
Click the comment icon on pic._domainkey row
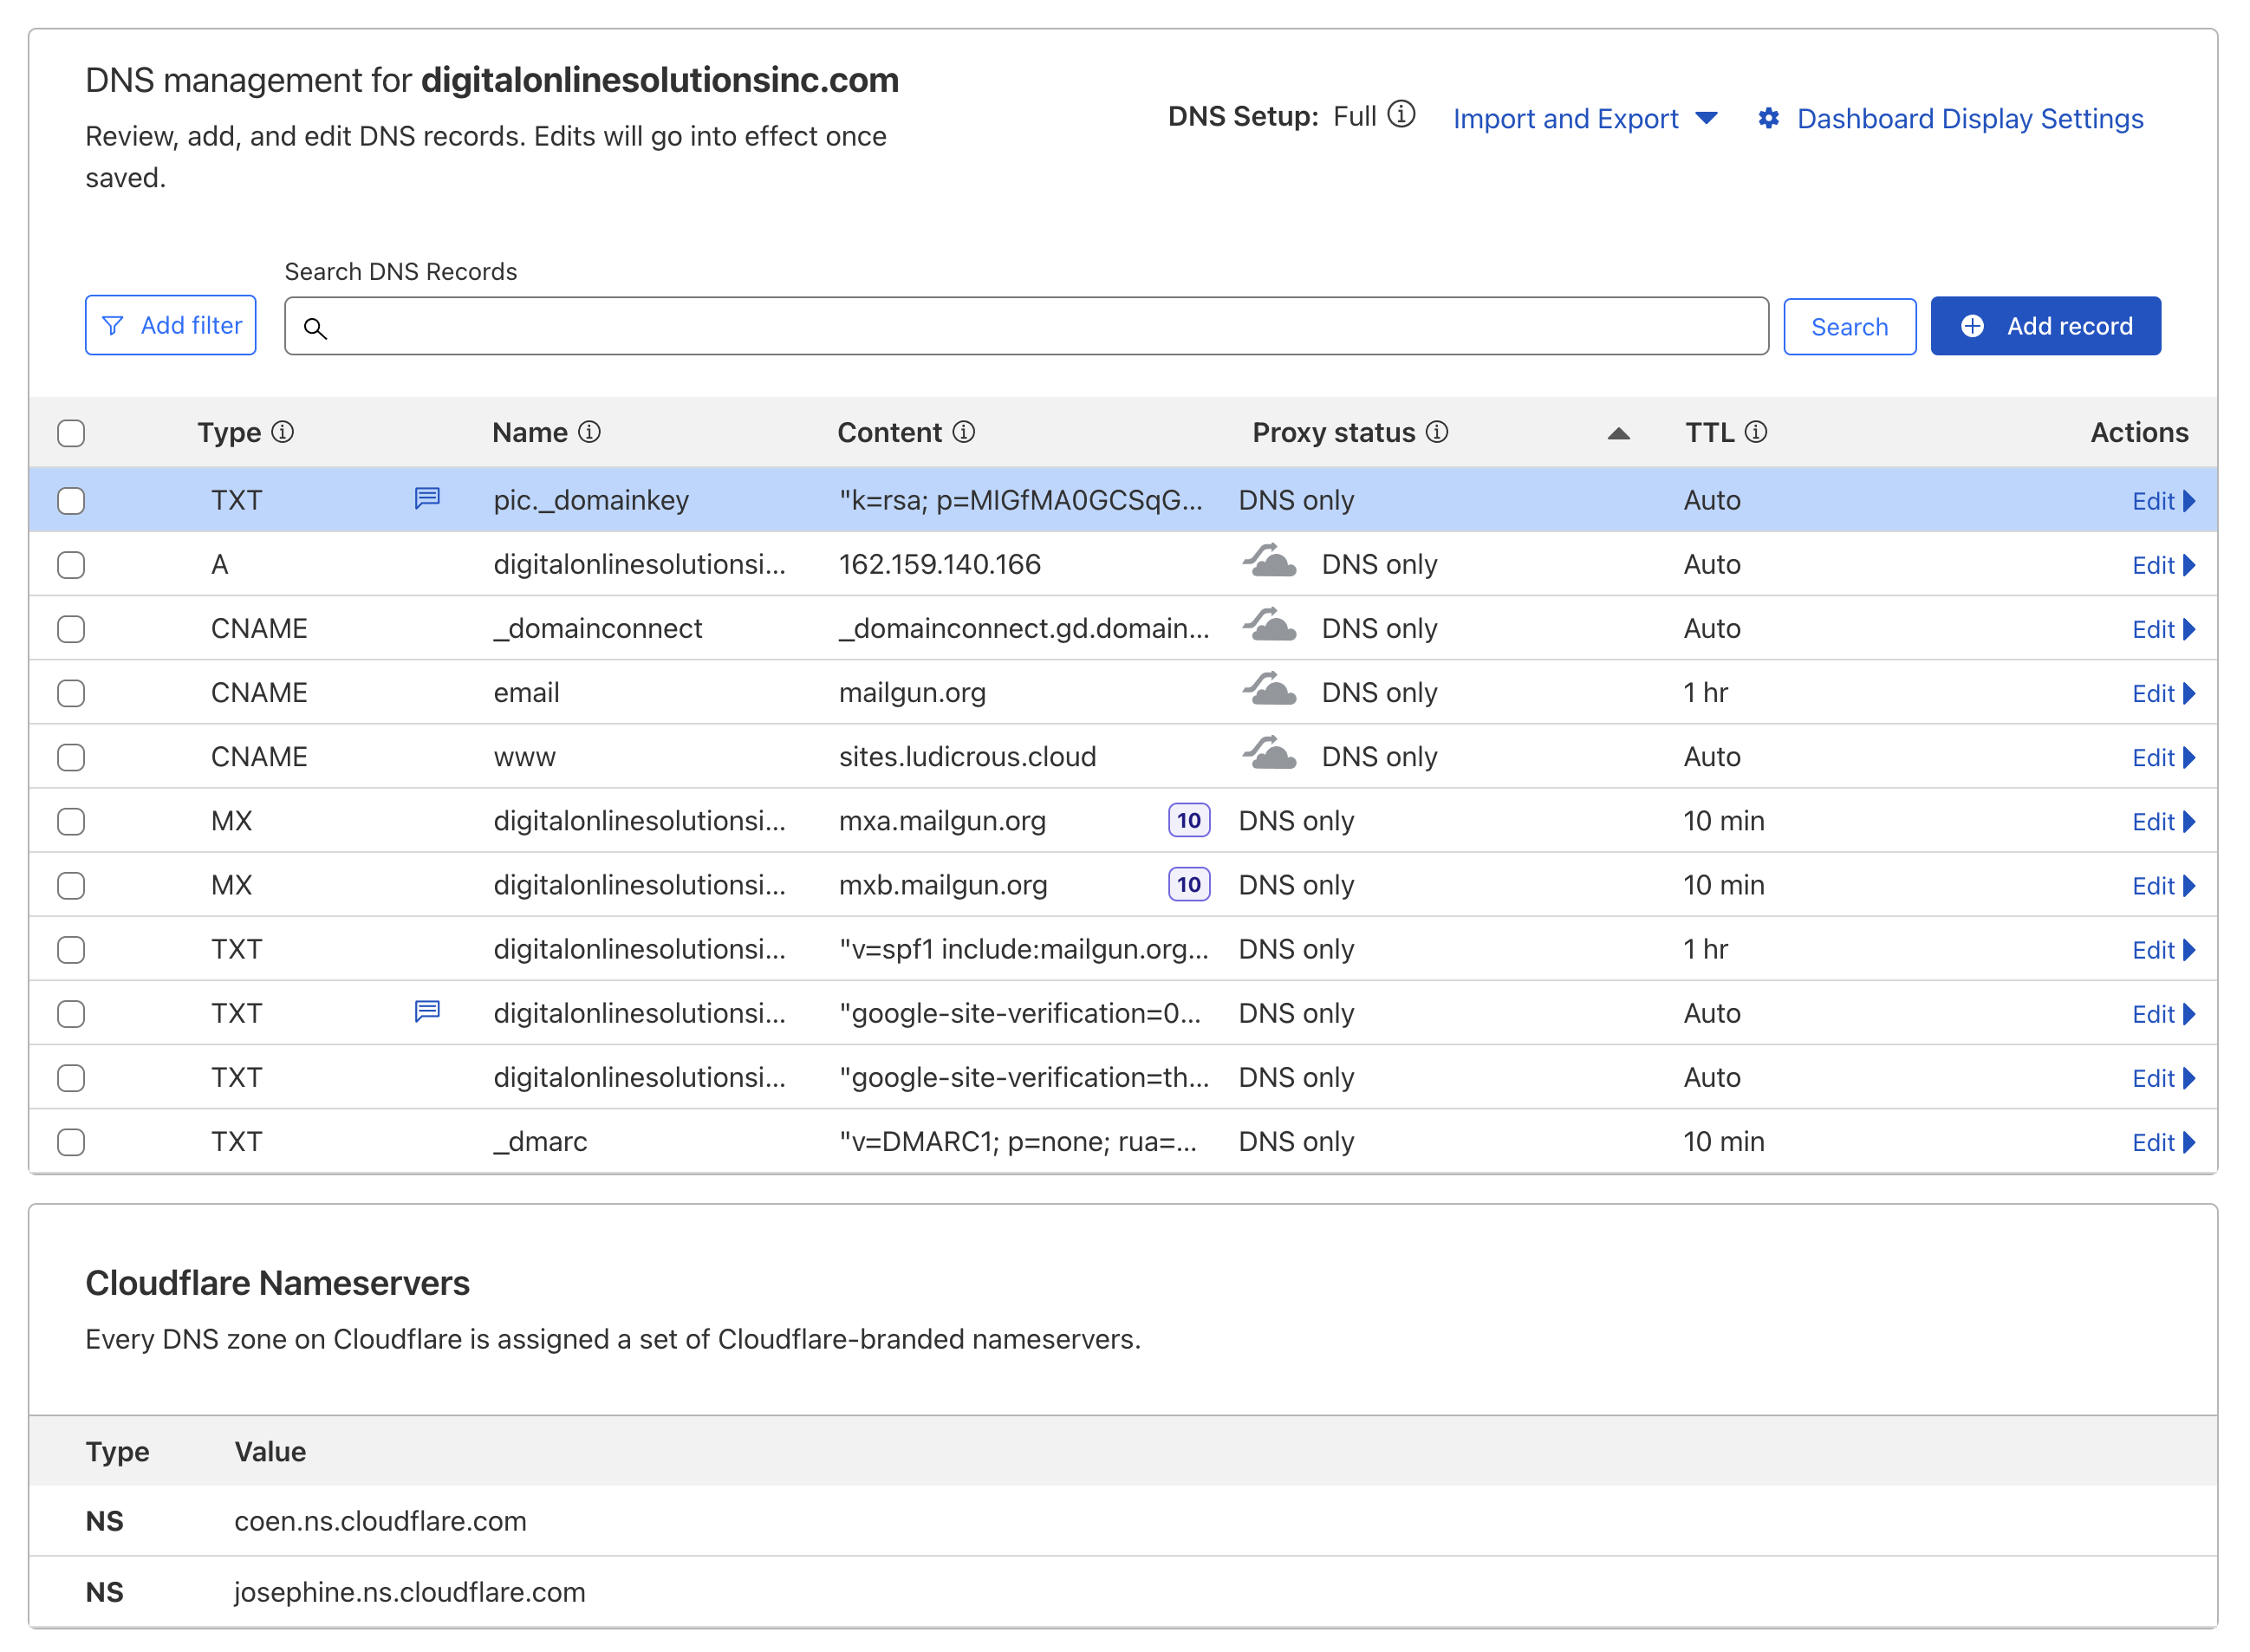point(427,498)
